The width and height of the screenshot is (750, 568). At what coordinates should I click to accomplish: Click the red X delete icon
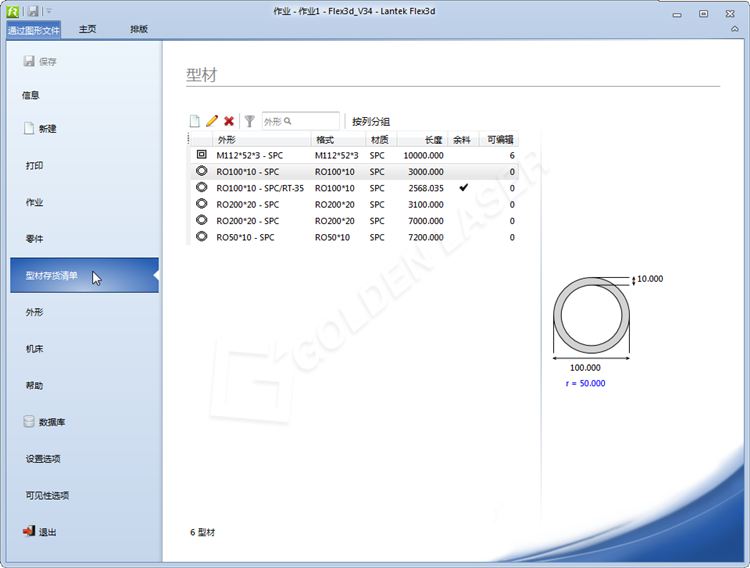click(x=229, y=121)
